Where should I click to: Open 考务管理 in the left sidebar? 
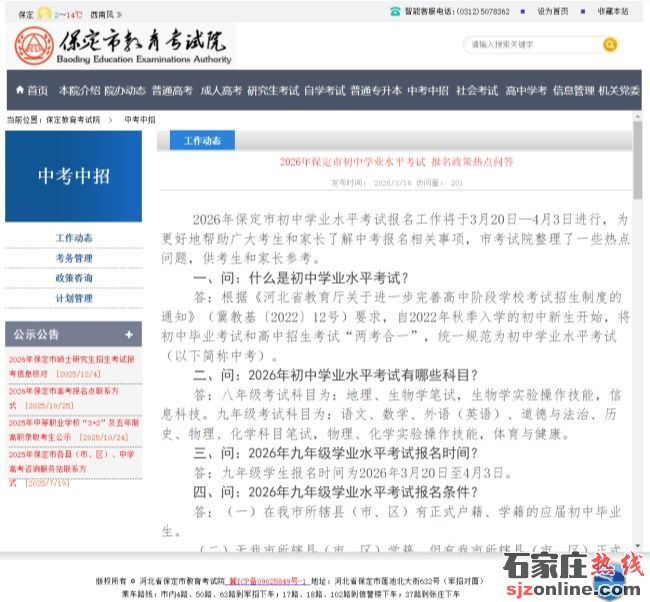tap(74, 258)
